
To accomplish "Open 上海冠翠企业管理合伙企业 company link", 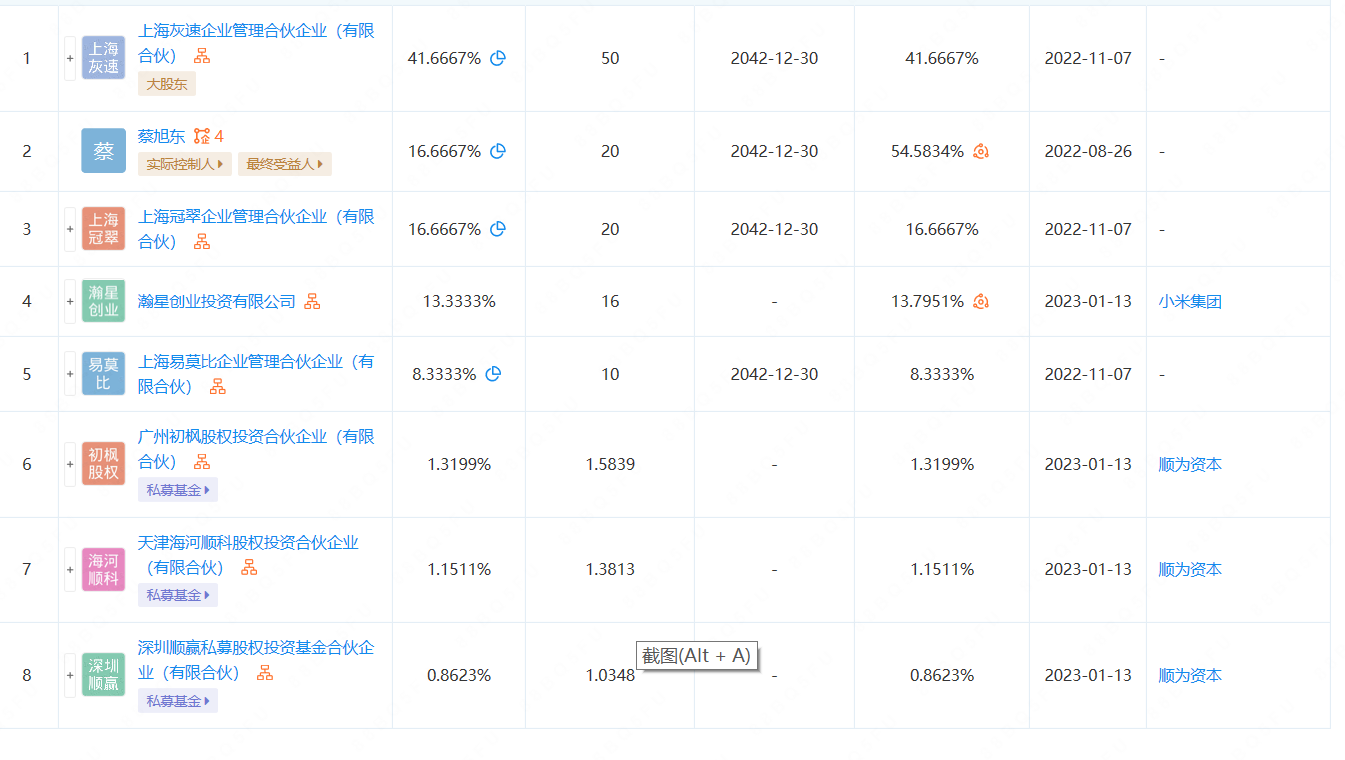I will (x=256, y=217).
